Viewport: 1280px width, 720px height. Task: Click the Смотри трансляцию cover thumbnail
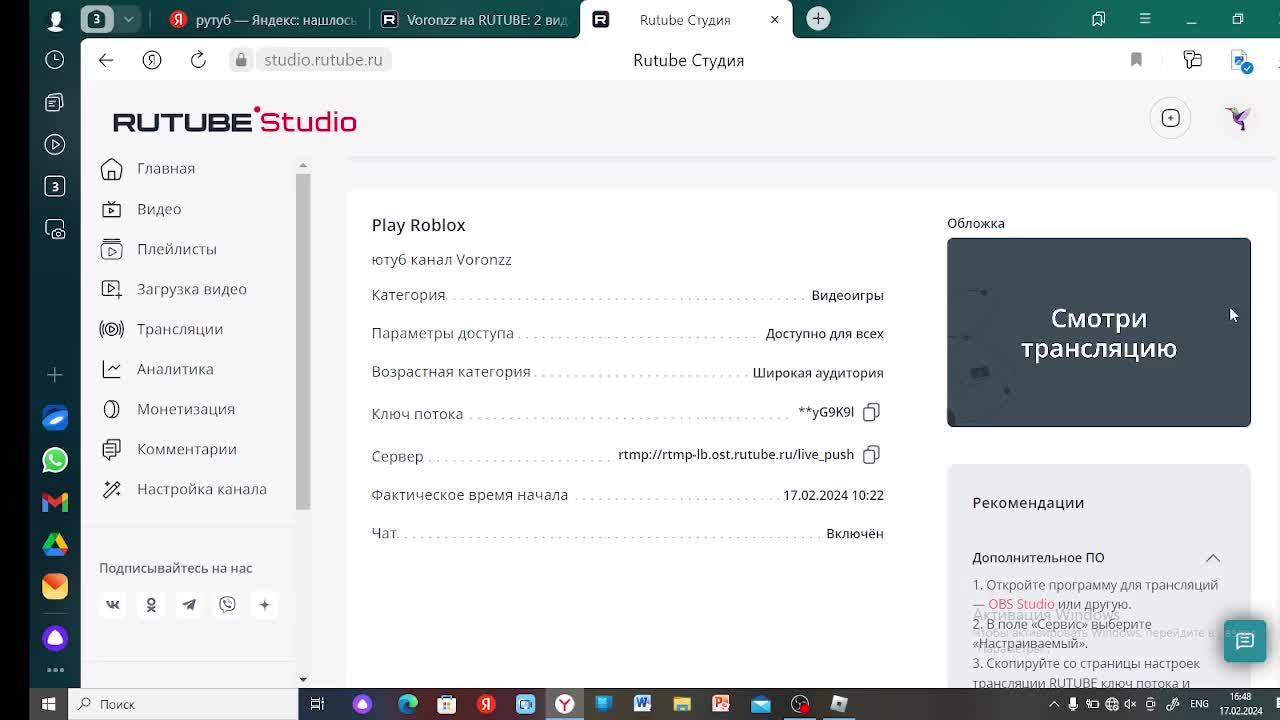[1099, 332]
